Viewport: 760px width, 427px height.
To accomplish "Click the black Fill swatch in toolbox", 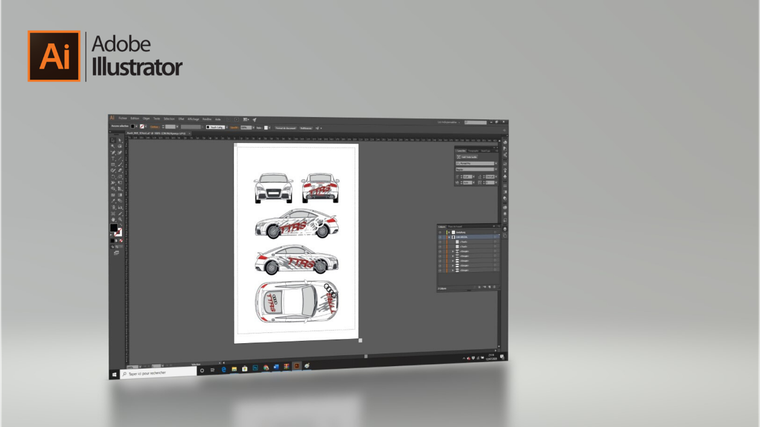I will 114,227.
